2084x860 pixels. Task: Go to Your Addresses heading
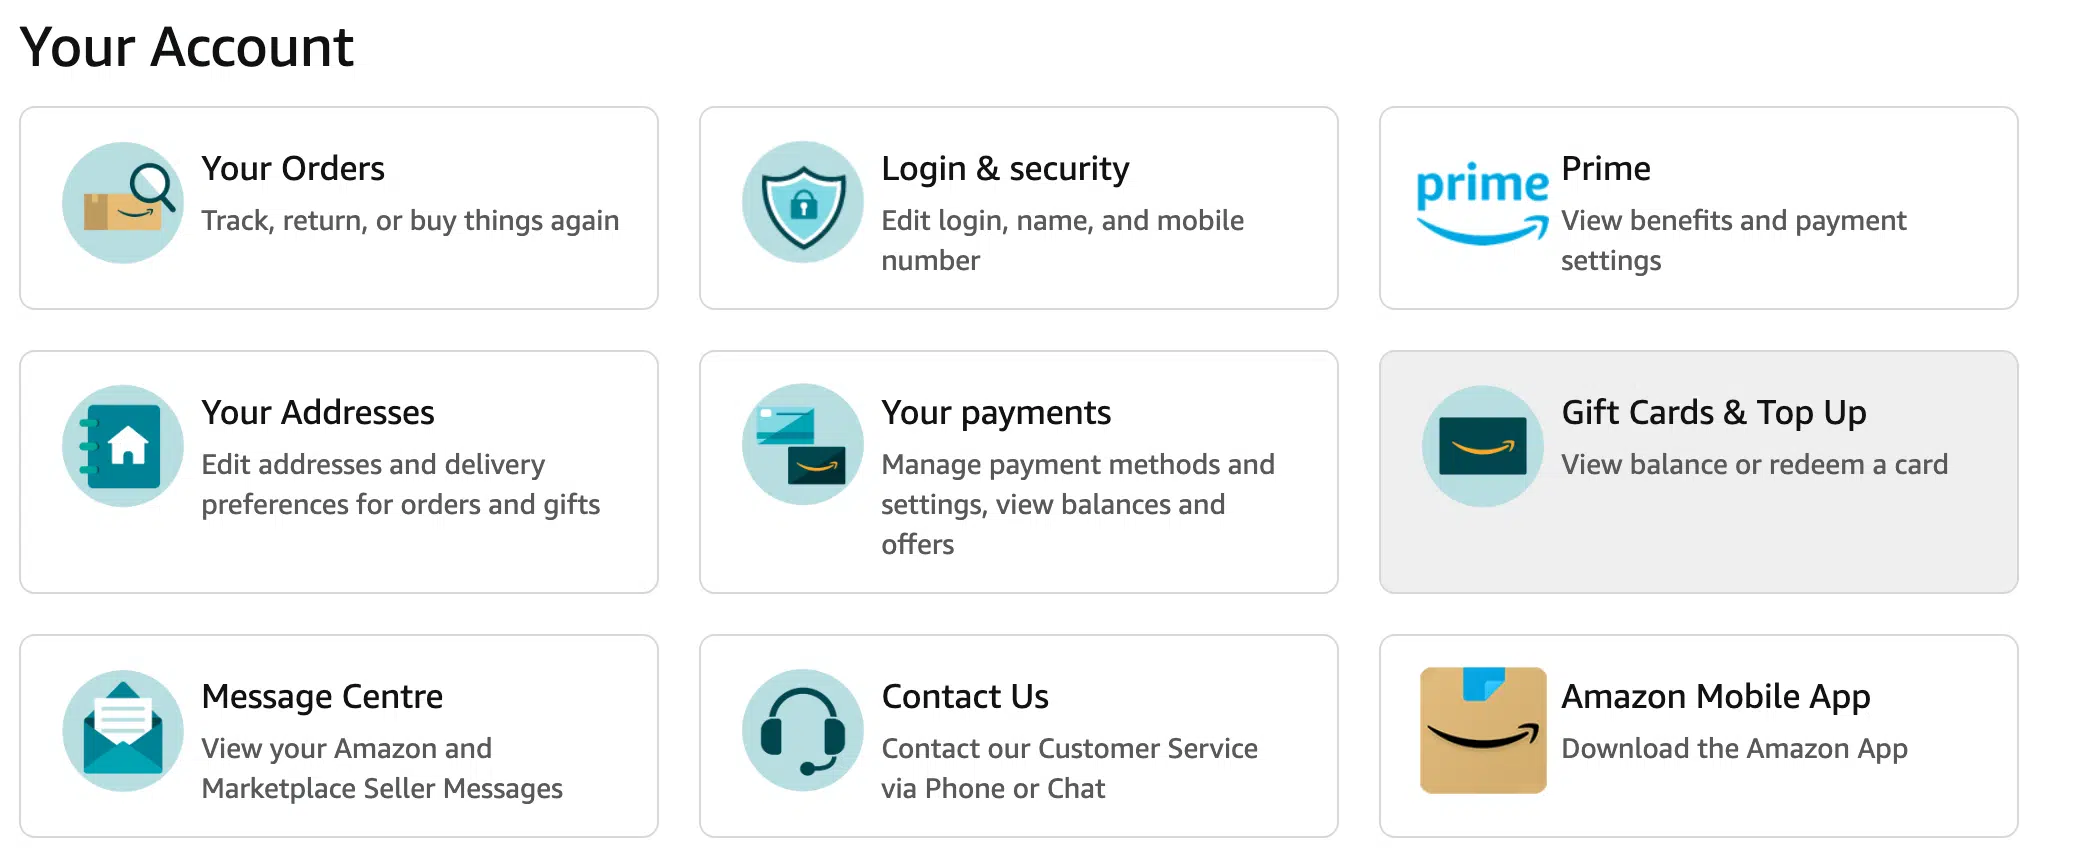tap(318, 413)
